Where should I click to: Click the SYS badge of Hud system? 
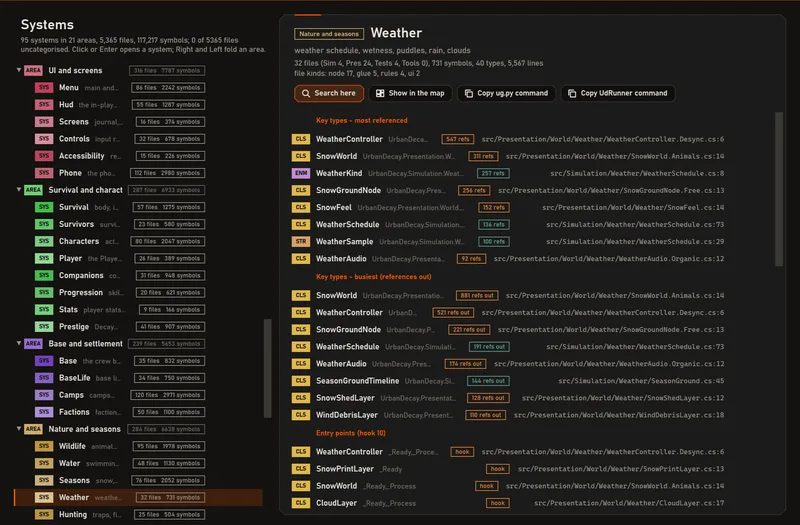[44, 105]
